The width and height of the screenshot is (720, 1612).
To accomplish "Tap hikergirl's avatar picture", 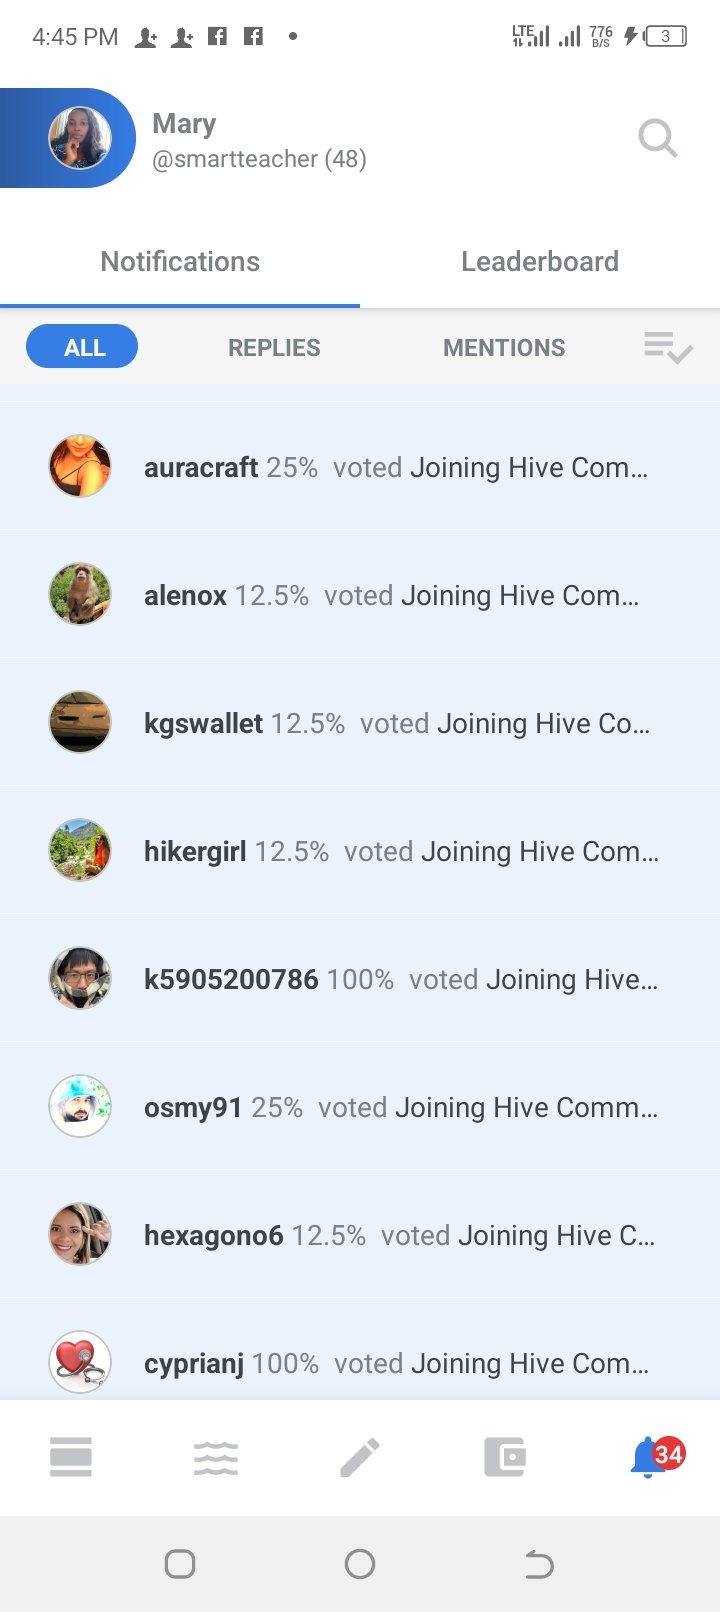I will coord(80,850).
